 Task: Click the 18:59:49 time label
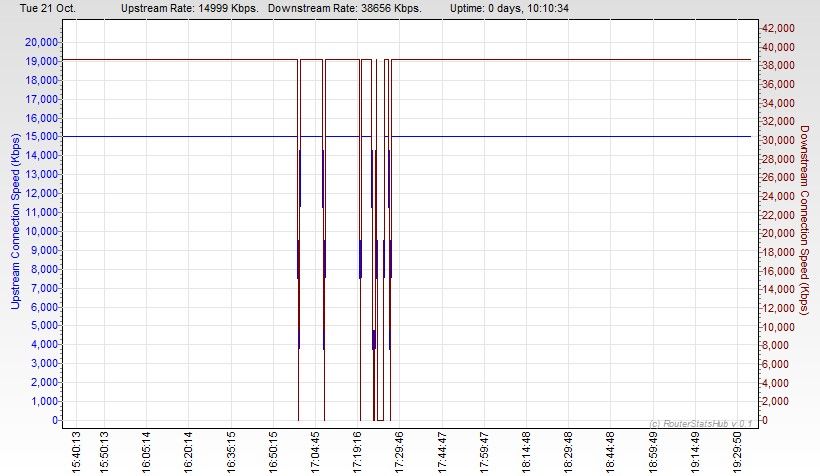coord(653,452)
